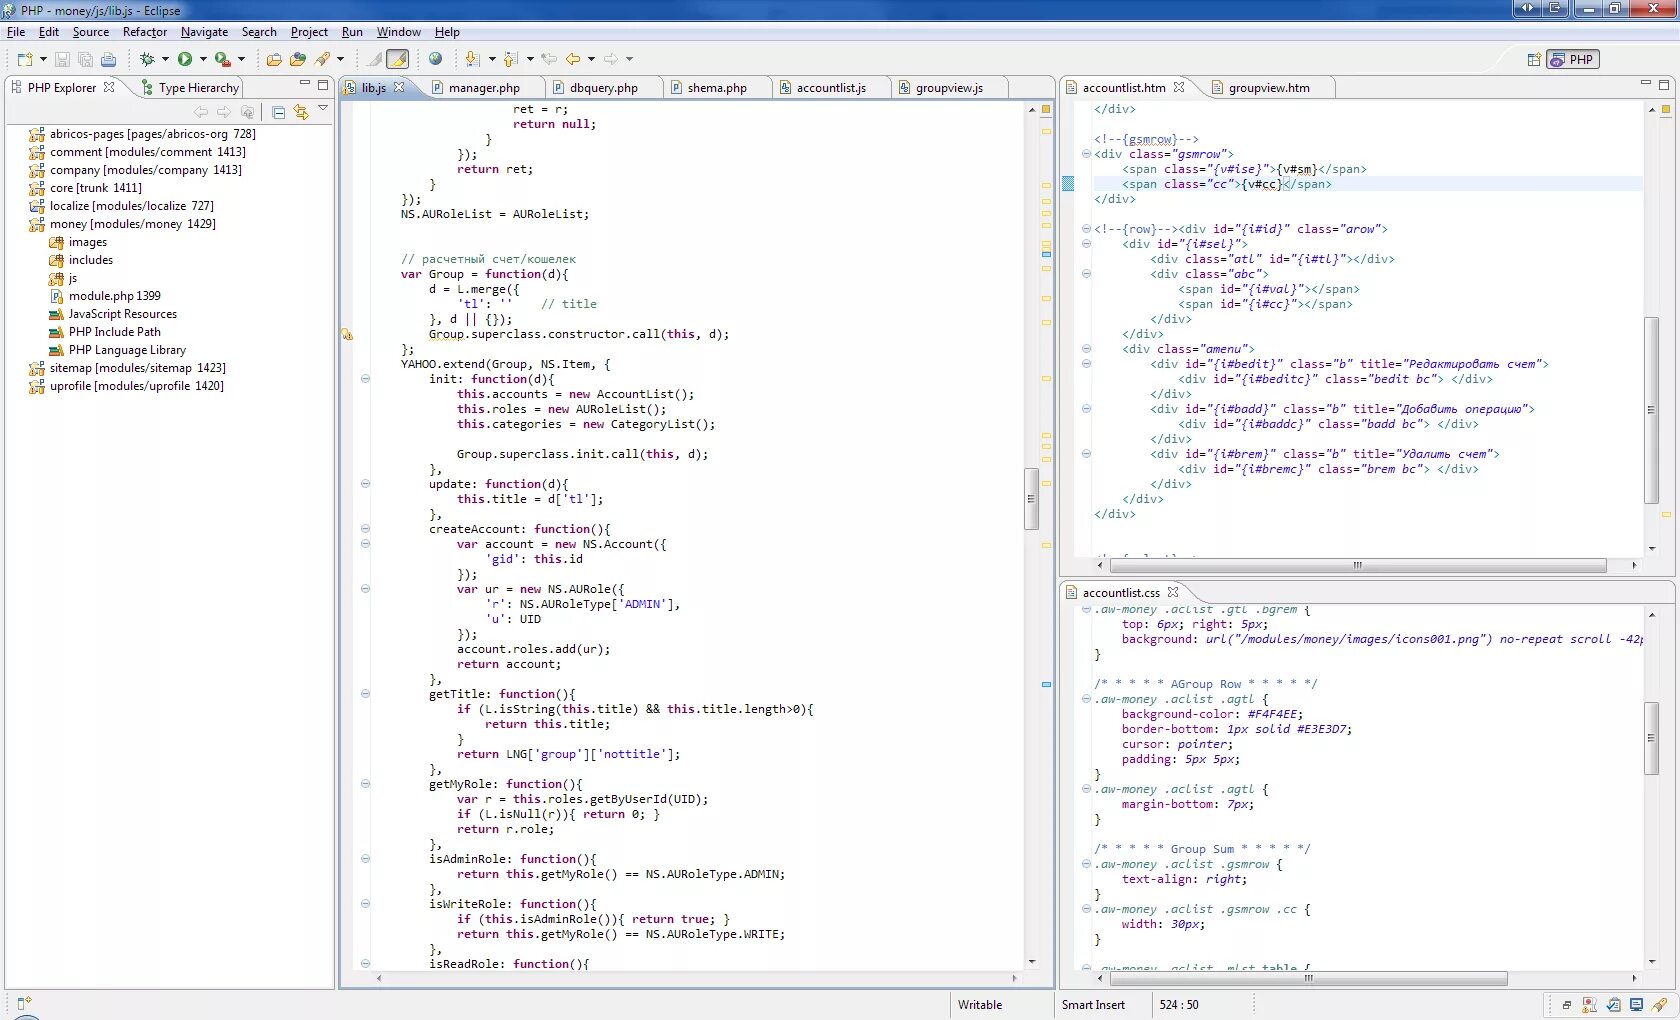
Task: Open the Project menu
Action: (x=309, y=32)
